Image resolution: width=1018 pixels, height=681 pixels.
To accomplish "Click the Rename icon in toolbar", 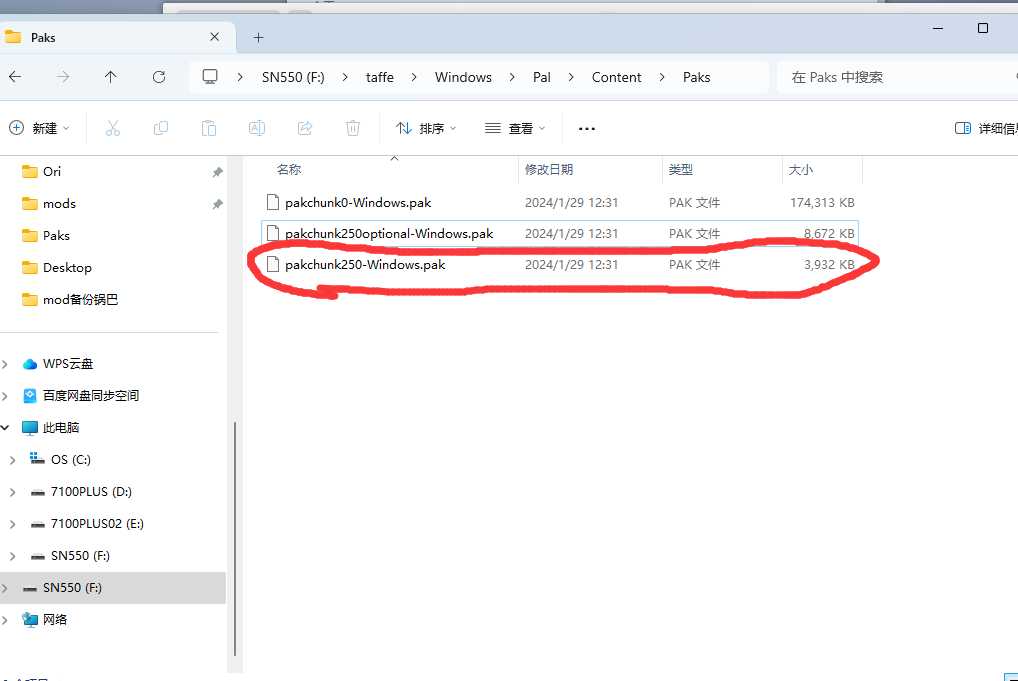I will [256, 128].
